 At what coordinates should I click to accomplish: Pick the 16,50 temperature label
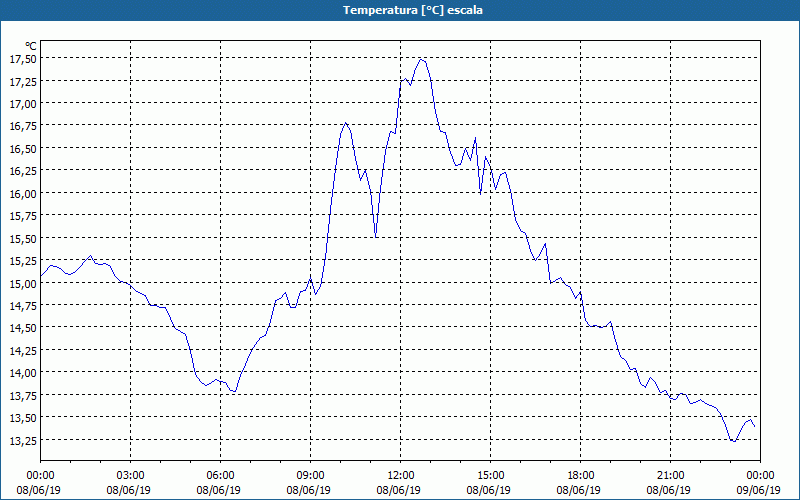[23, 148]
